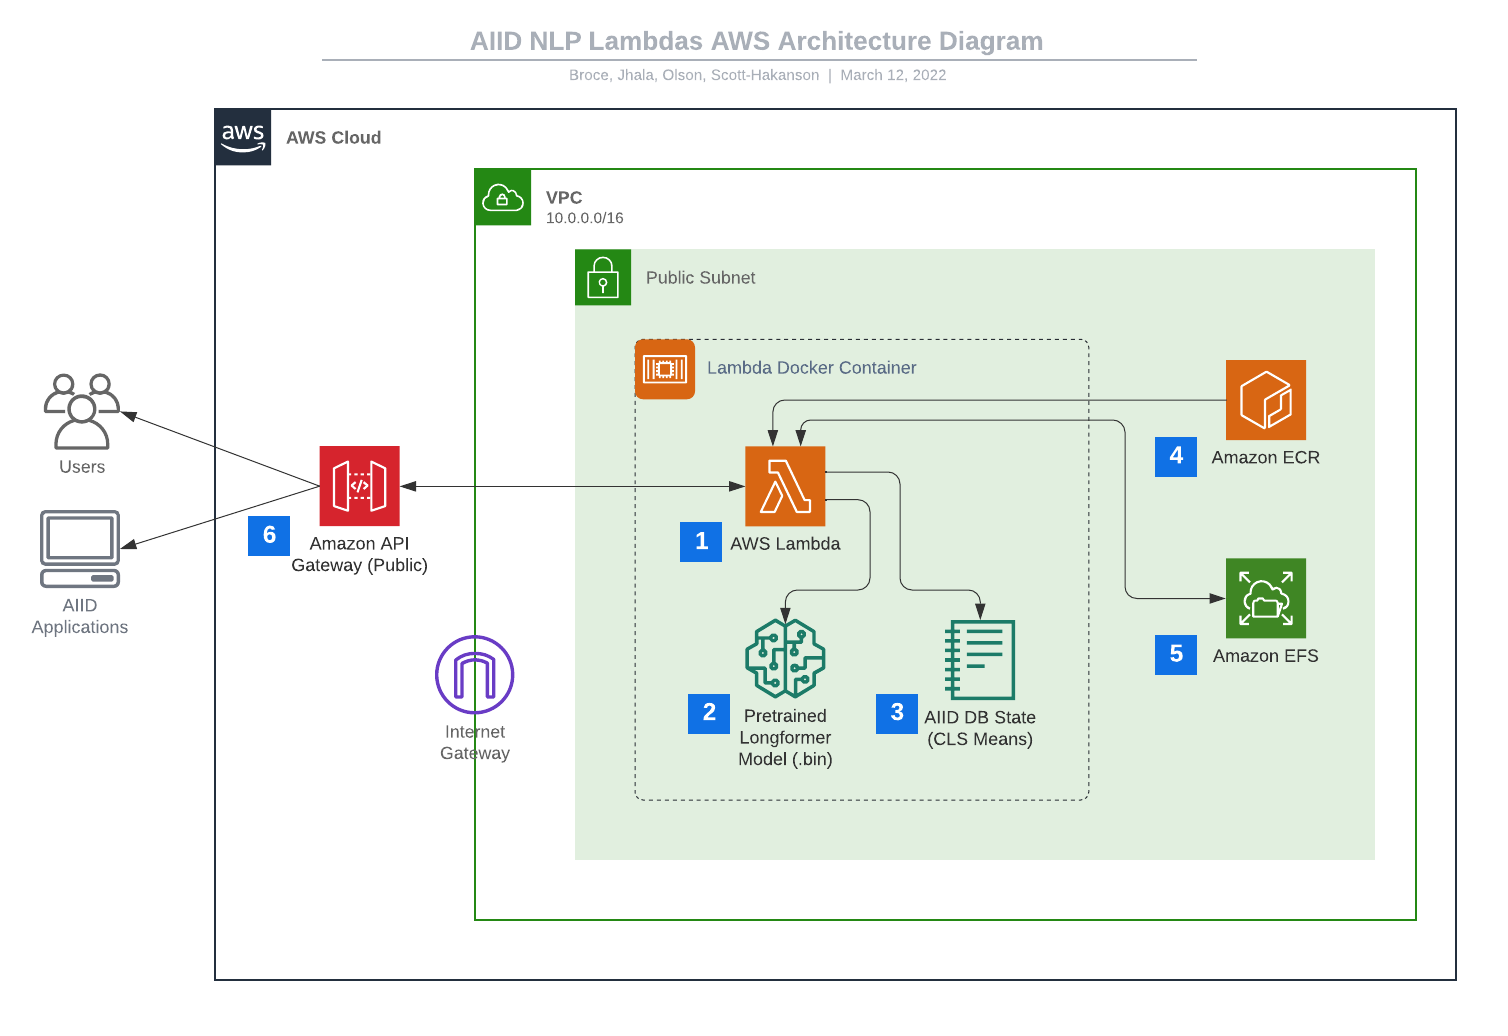Select the VPC cloud lock icon
The image size is (1508, 1036).
[x=503, y=197]
